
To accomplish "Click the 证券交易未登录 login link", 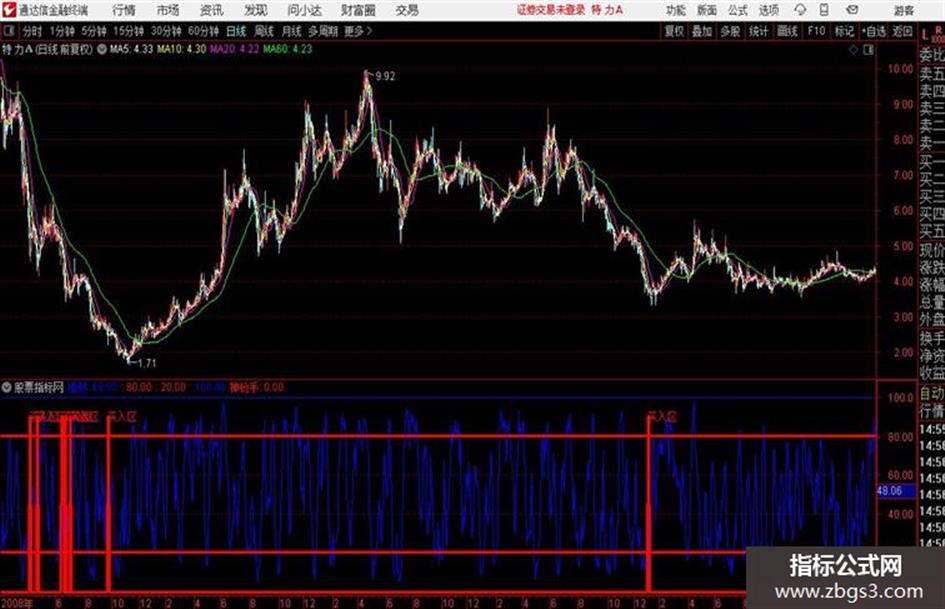I will (551, 10).
